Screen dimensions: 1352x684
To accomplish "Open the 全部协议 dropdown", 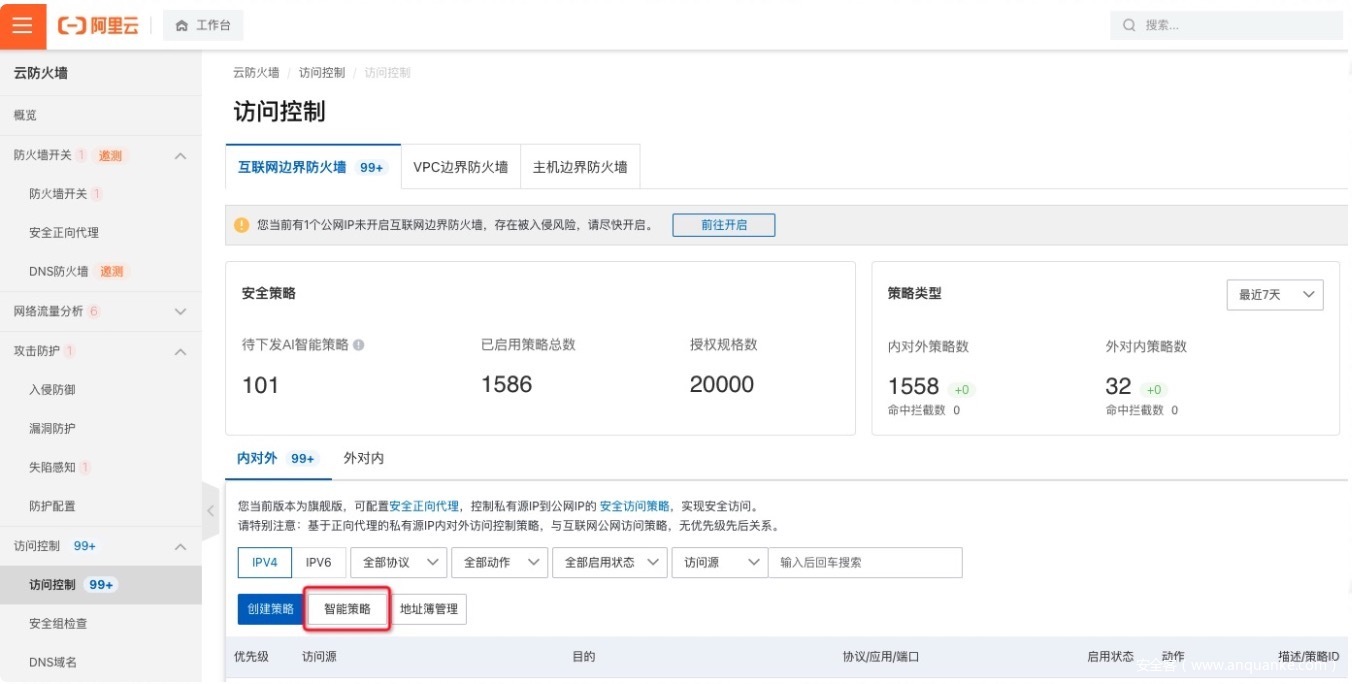I will click(x=398, y=562).
